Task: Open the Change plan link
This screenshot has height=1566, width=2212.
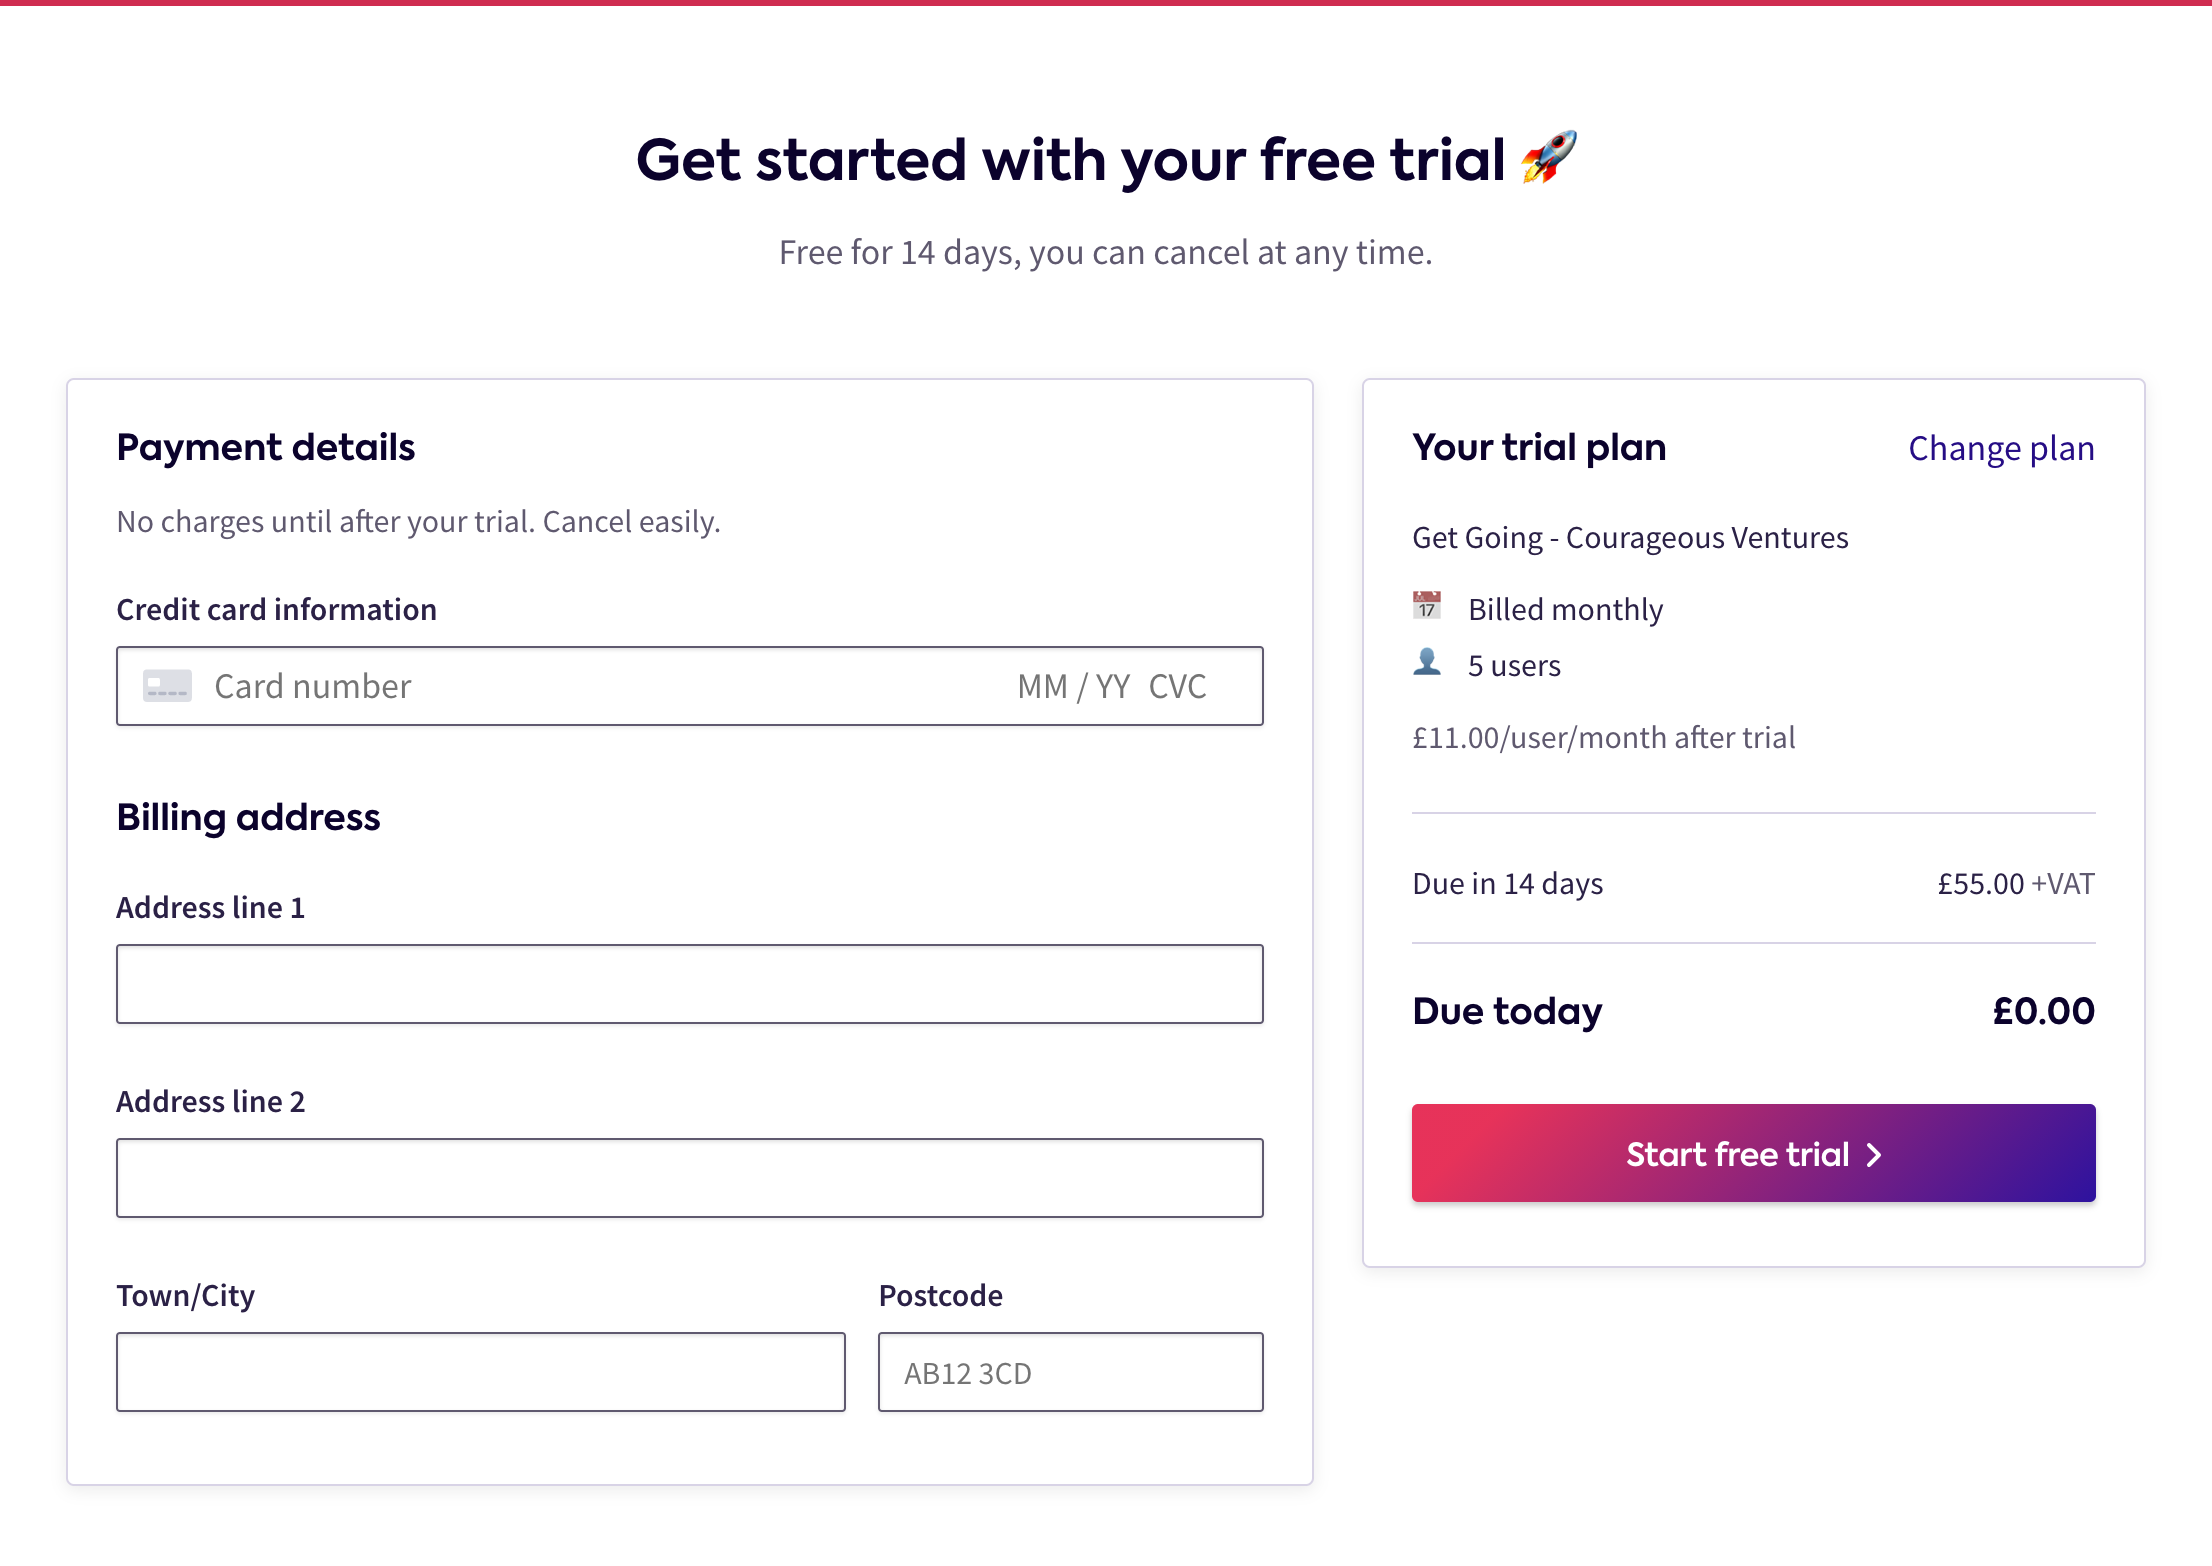Action: tap(2001, 448)
